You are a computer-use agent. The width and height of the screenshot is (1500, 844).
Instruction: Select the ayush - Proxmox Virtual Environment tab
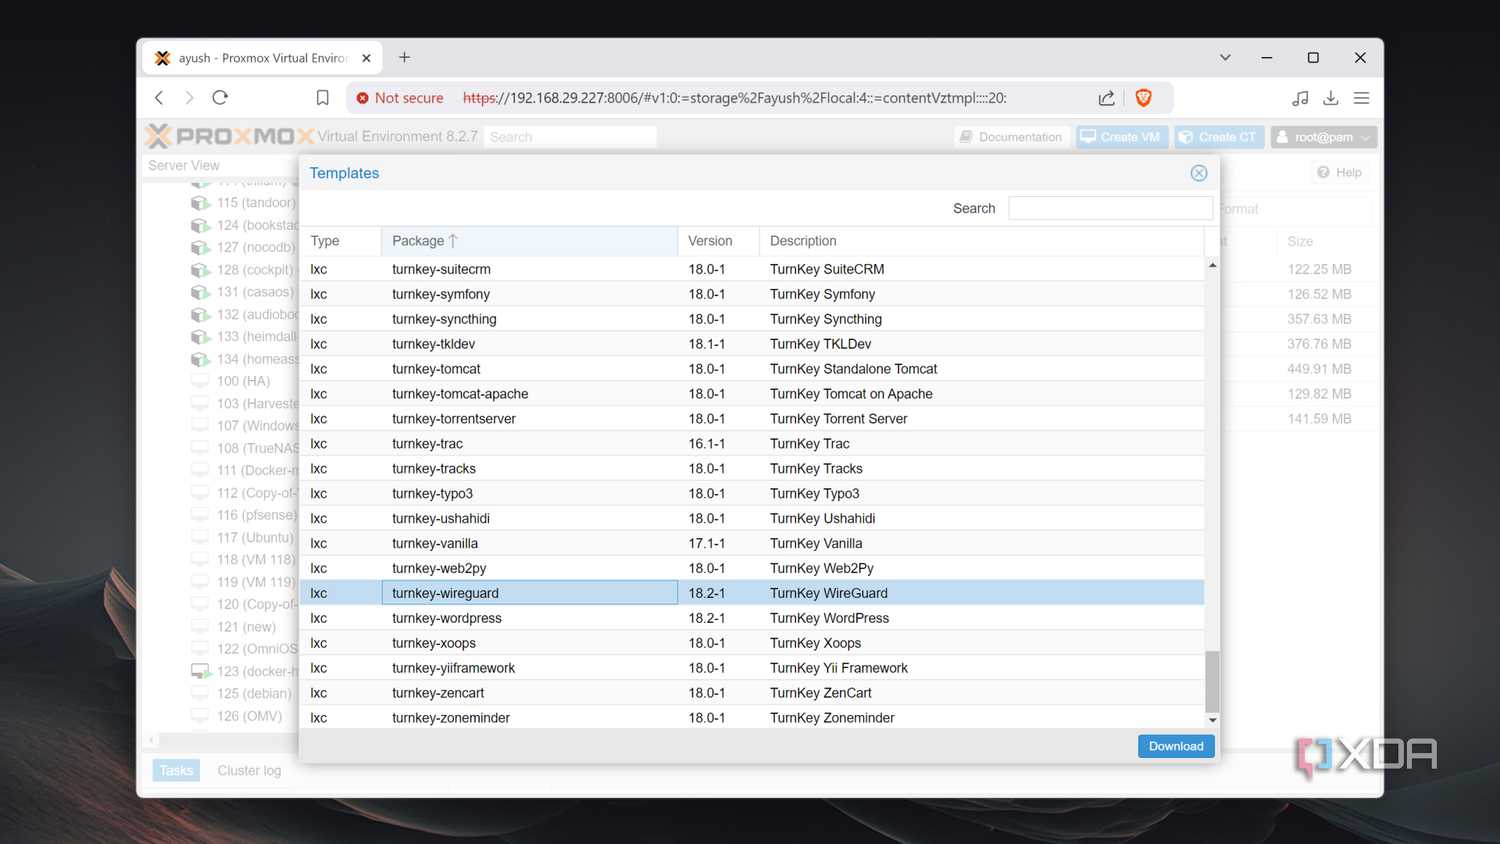point(262,58)
